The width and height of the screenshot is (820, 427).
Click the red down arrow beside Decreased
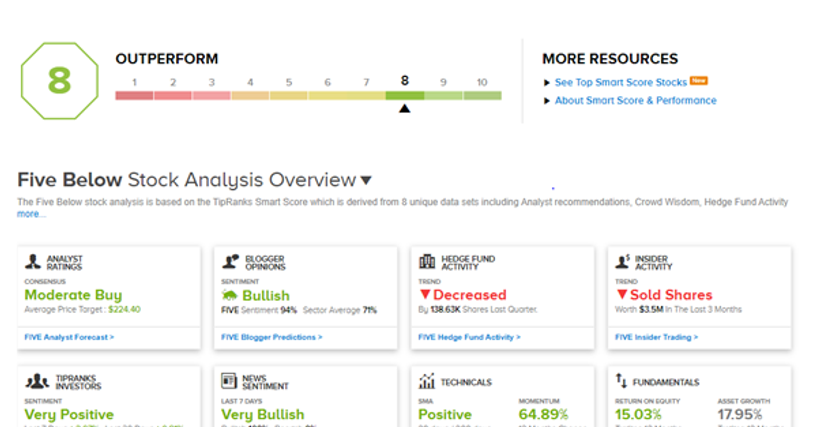click(x=425, y=294)
